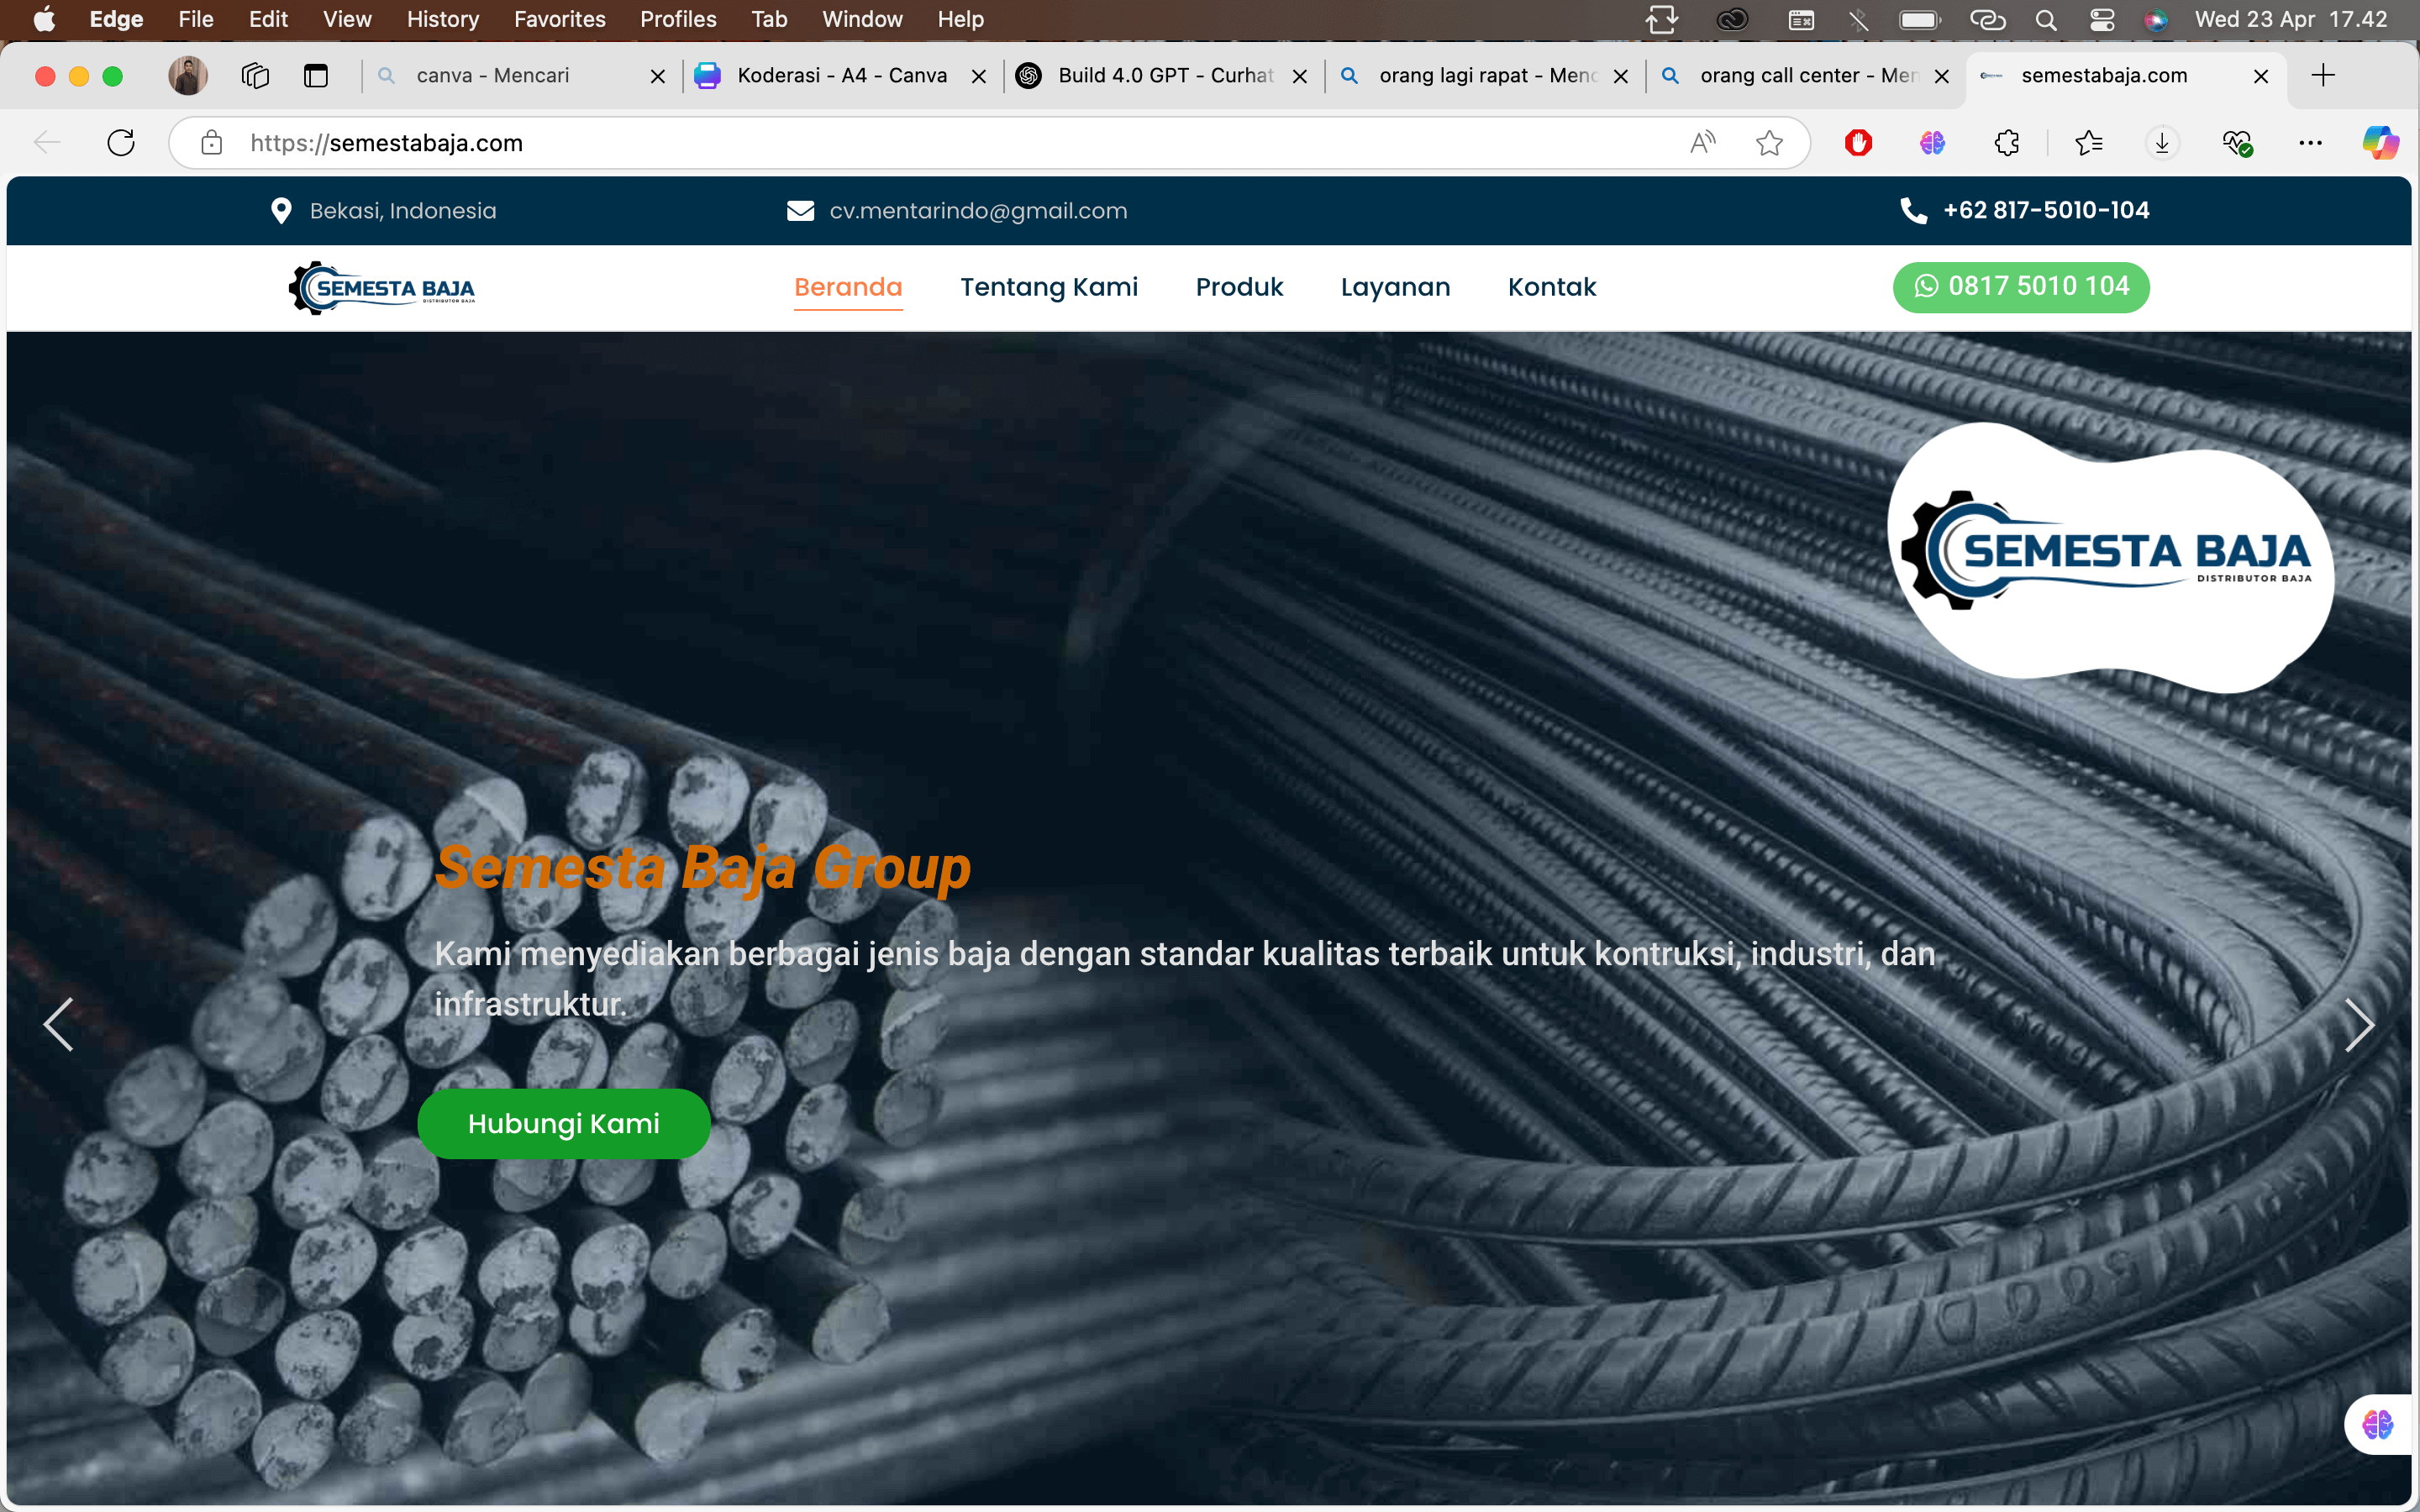Open the Tab actions menu icon
The width and height of the screenshot is (2420, 1512).
316,76
